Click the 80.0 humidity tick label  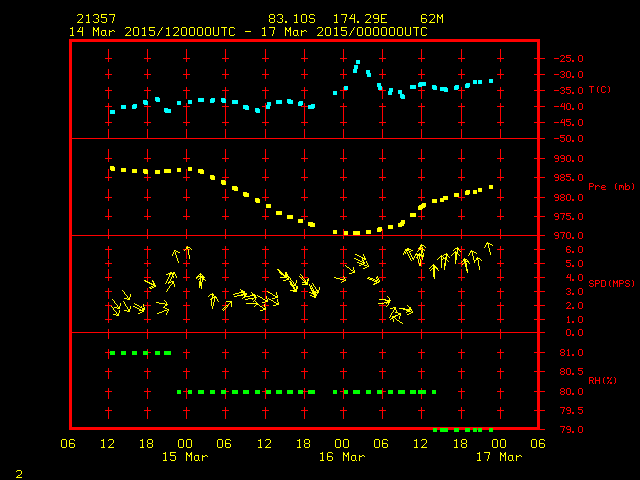[571, 392]
